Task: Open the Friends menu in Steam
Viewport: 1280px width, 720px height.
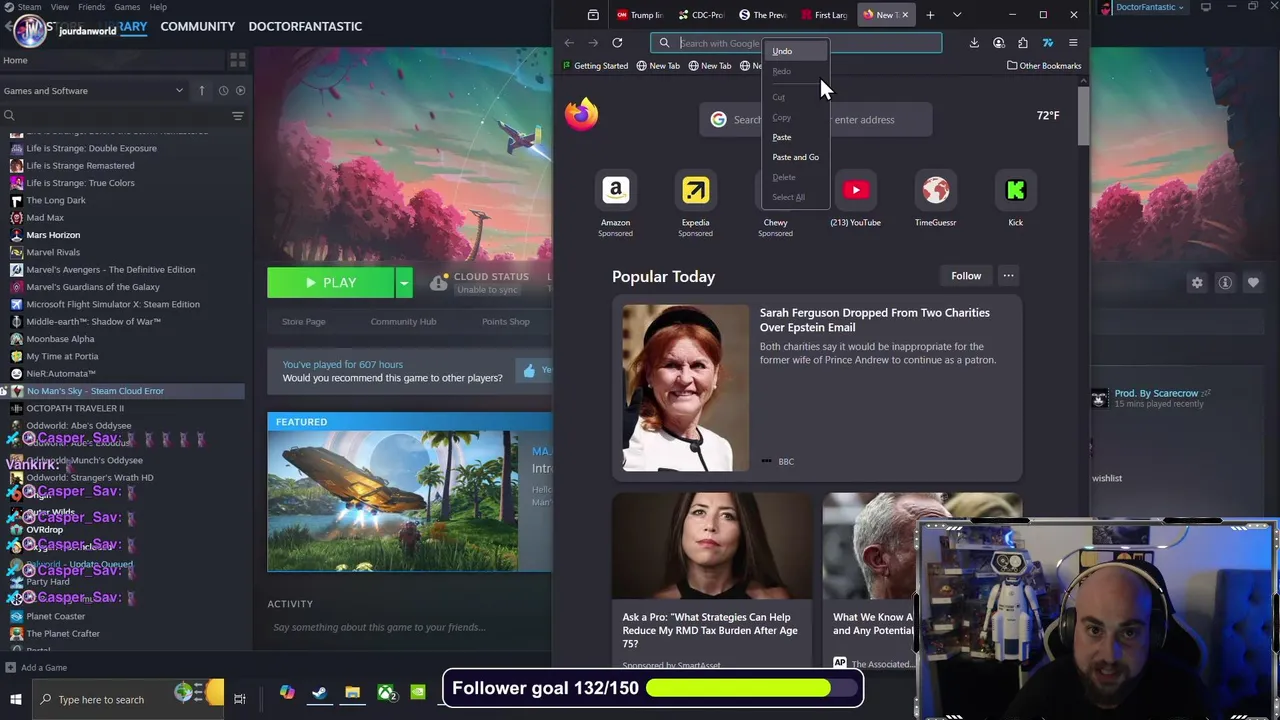Action: pos(91,7)
